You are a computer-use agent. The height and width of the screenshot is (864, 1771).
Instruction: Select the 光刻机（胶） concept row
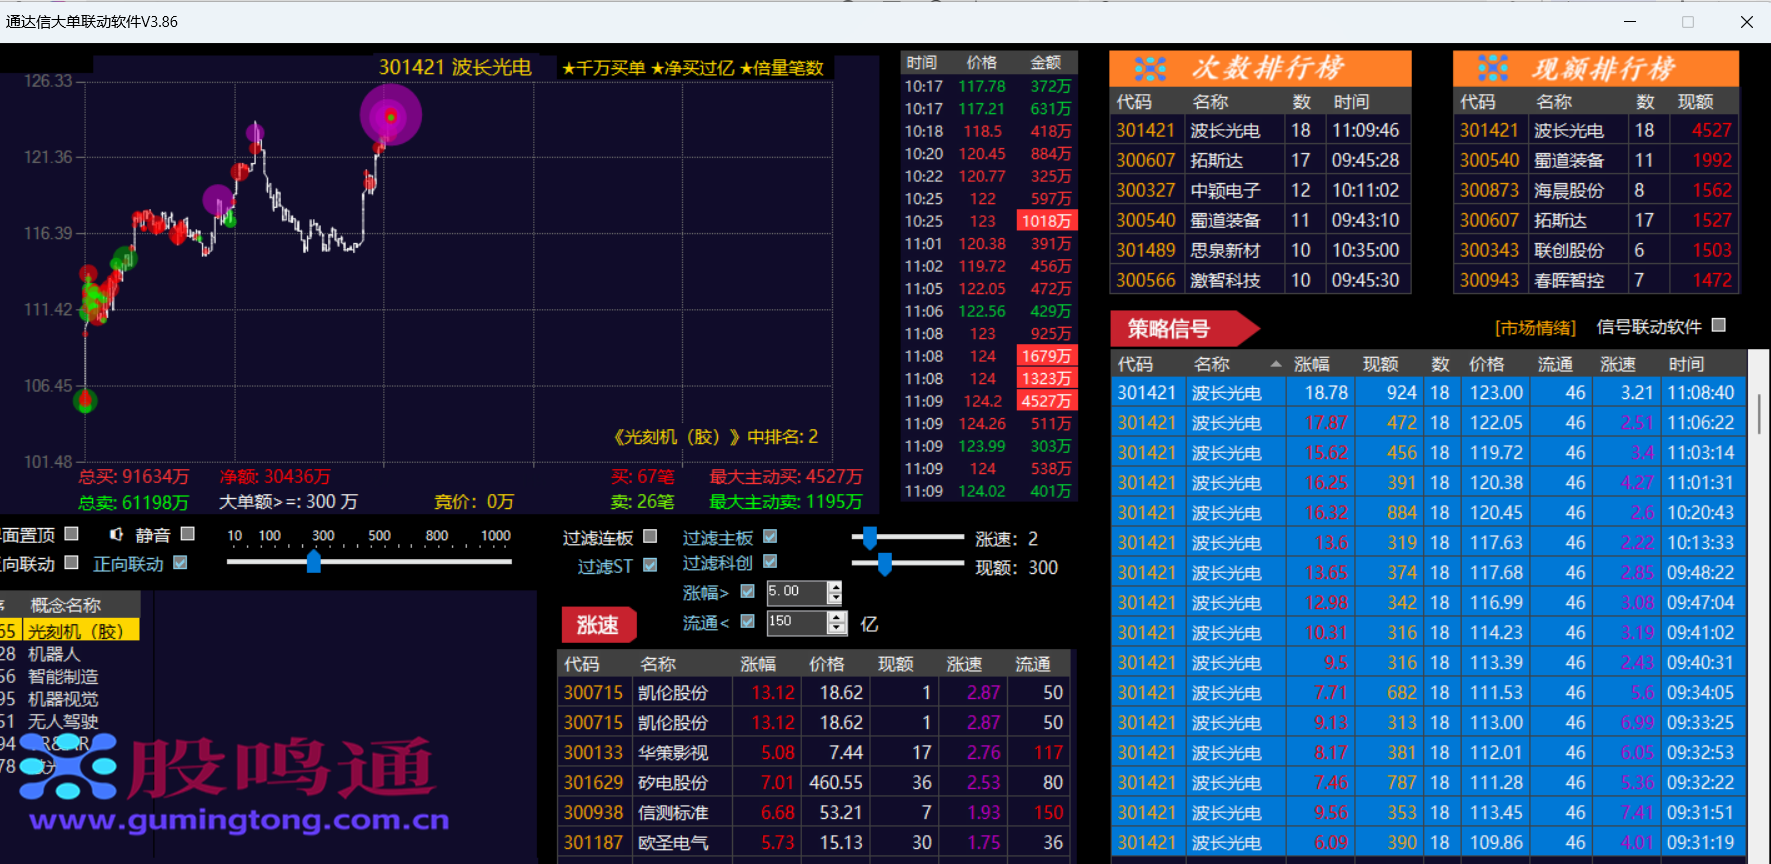point(70,631)
